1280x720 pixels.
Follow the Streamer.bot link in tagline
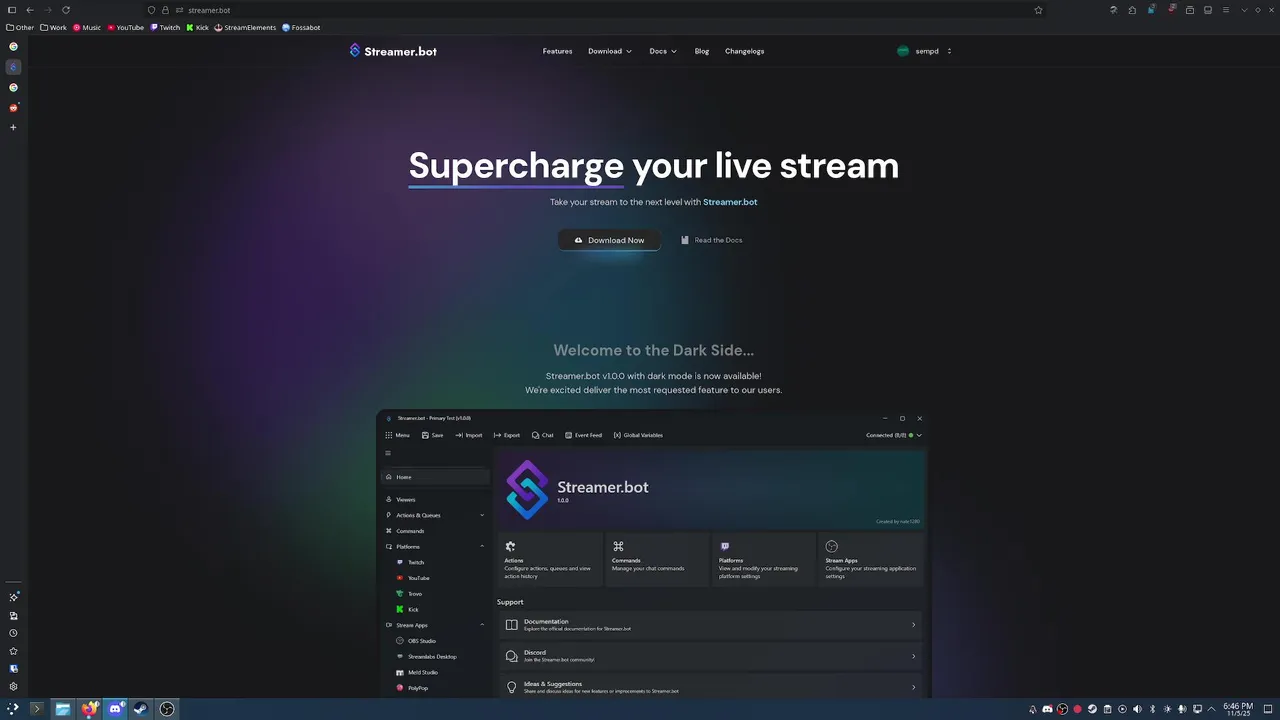click(x=730, y=202)
